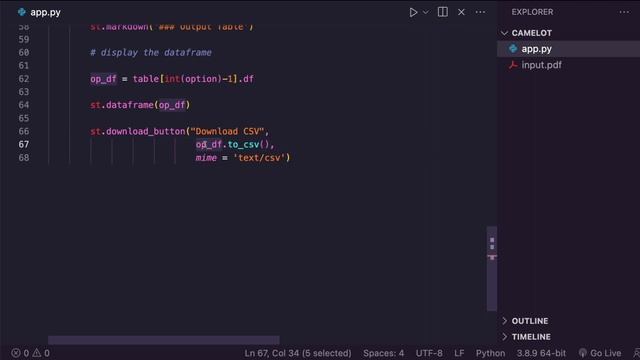Open the Explorer views and more actions menu
The width and height of the screenshot is (640, 360).
click(x=624, y=12)
